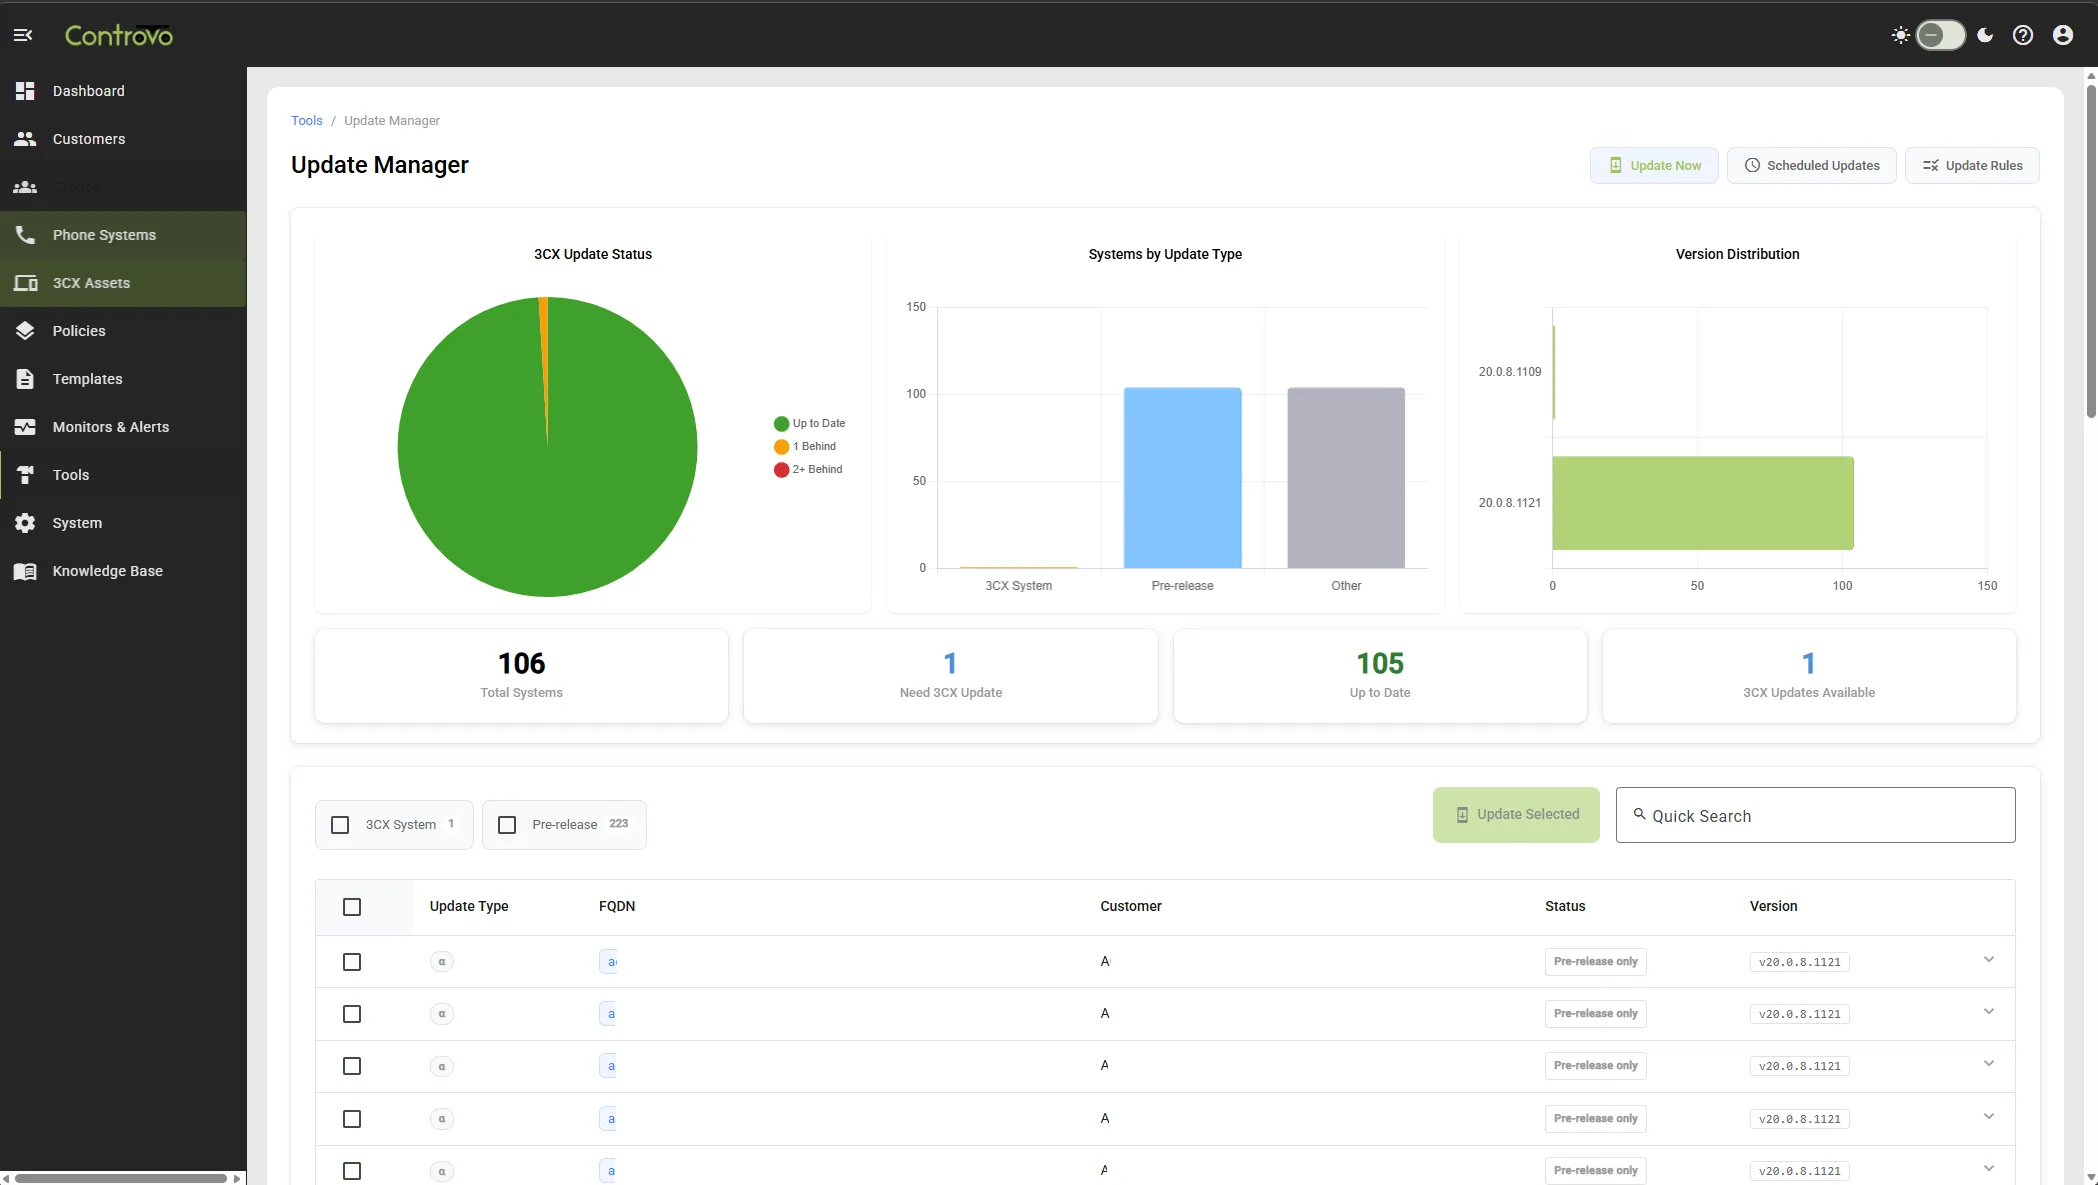
Task: Open the user account profile icon
Action: [x=2062, y=35]
